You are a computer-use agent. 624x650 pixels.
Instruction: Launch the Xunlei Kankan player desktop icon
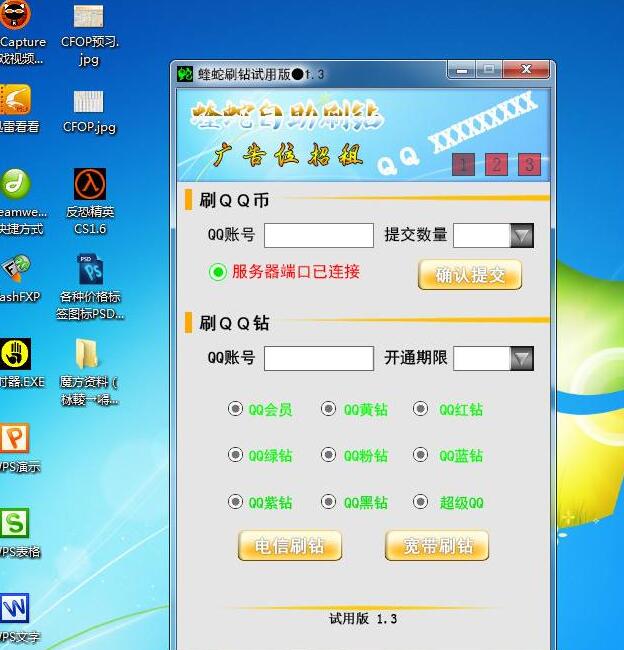tap(15, 99)
